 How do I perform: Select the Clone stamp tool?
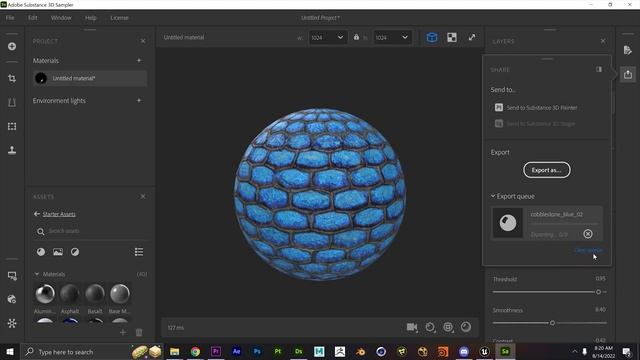[x=12, y=150]
